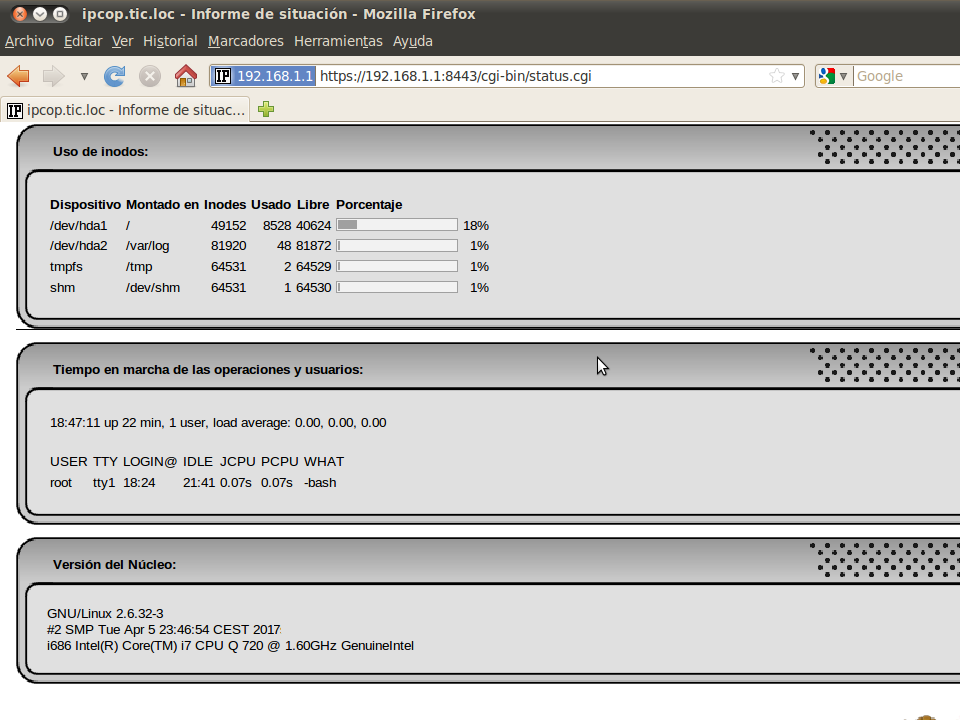The image size is (960, 720).
Task: Click the 192.168.1.1 site identity badge
Action: (264, 76)
